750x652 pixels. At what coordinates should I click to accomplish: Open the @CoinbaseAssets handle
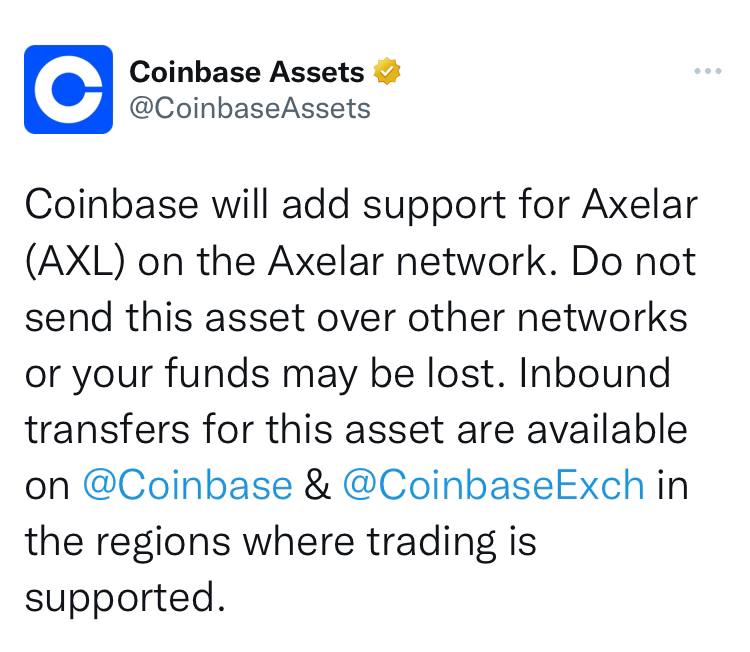(250, 107)
